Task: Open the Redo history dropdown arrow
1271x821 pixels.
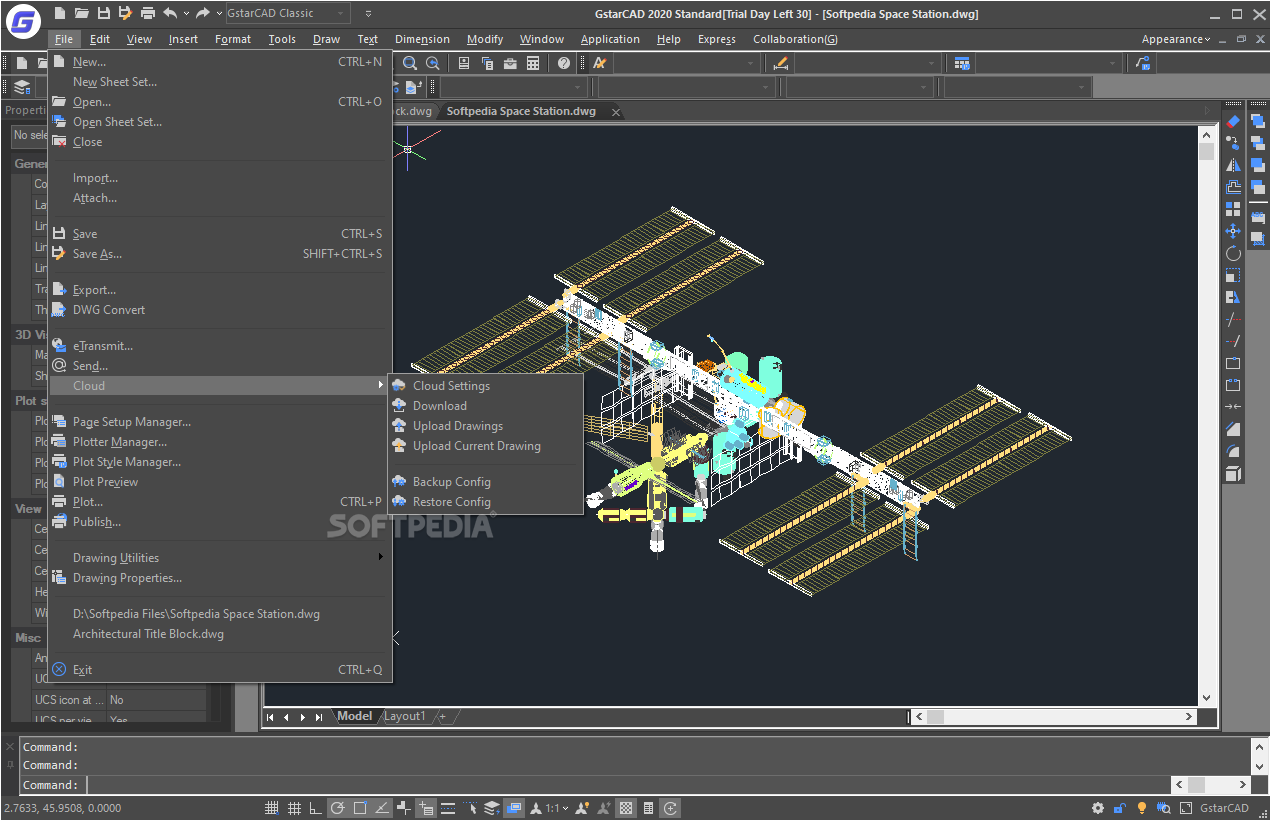Action: (219, 14)
